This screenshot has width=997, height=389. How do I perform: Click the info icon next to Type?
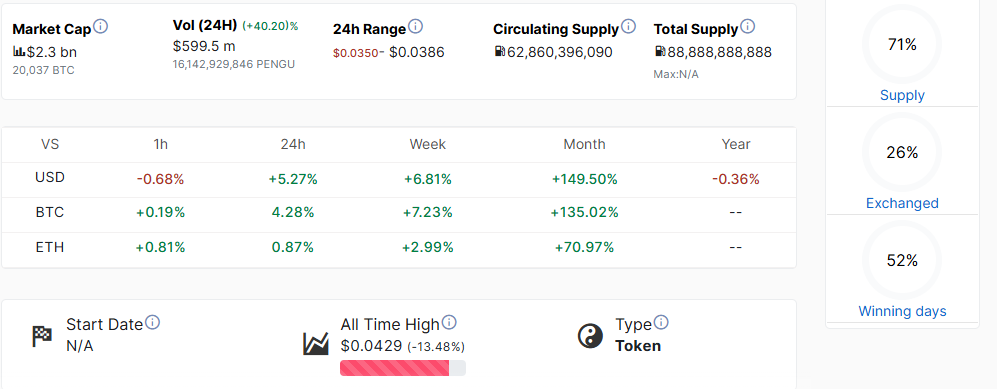tap(661, 322)
